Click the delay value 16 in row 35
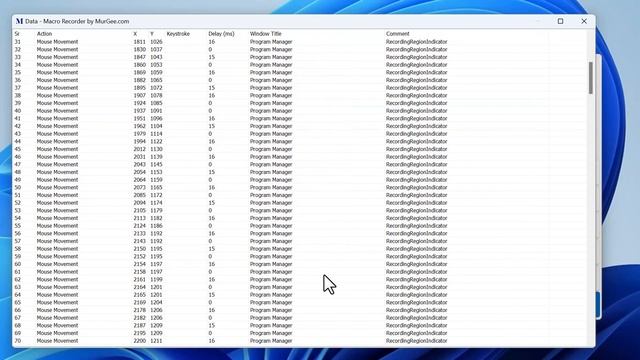 pos(211,72)
